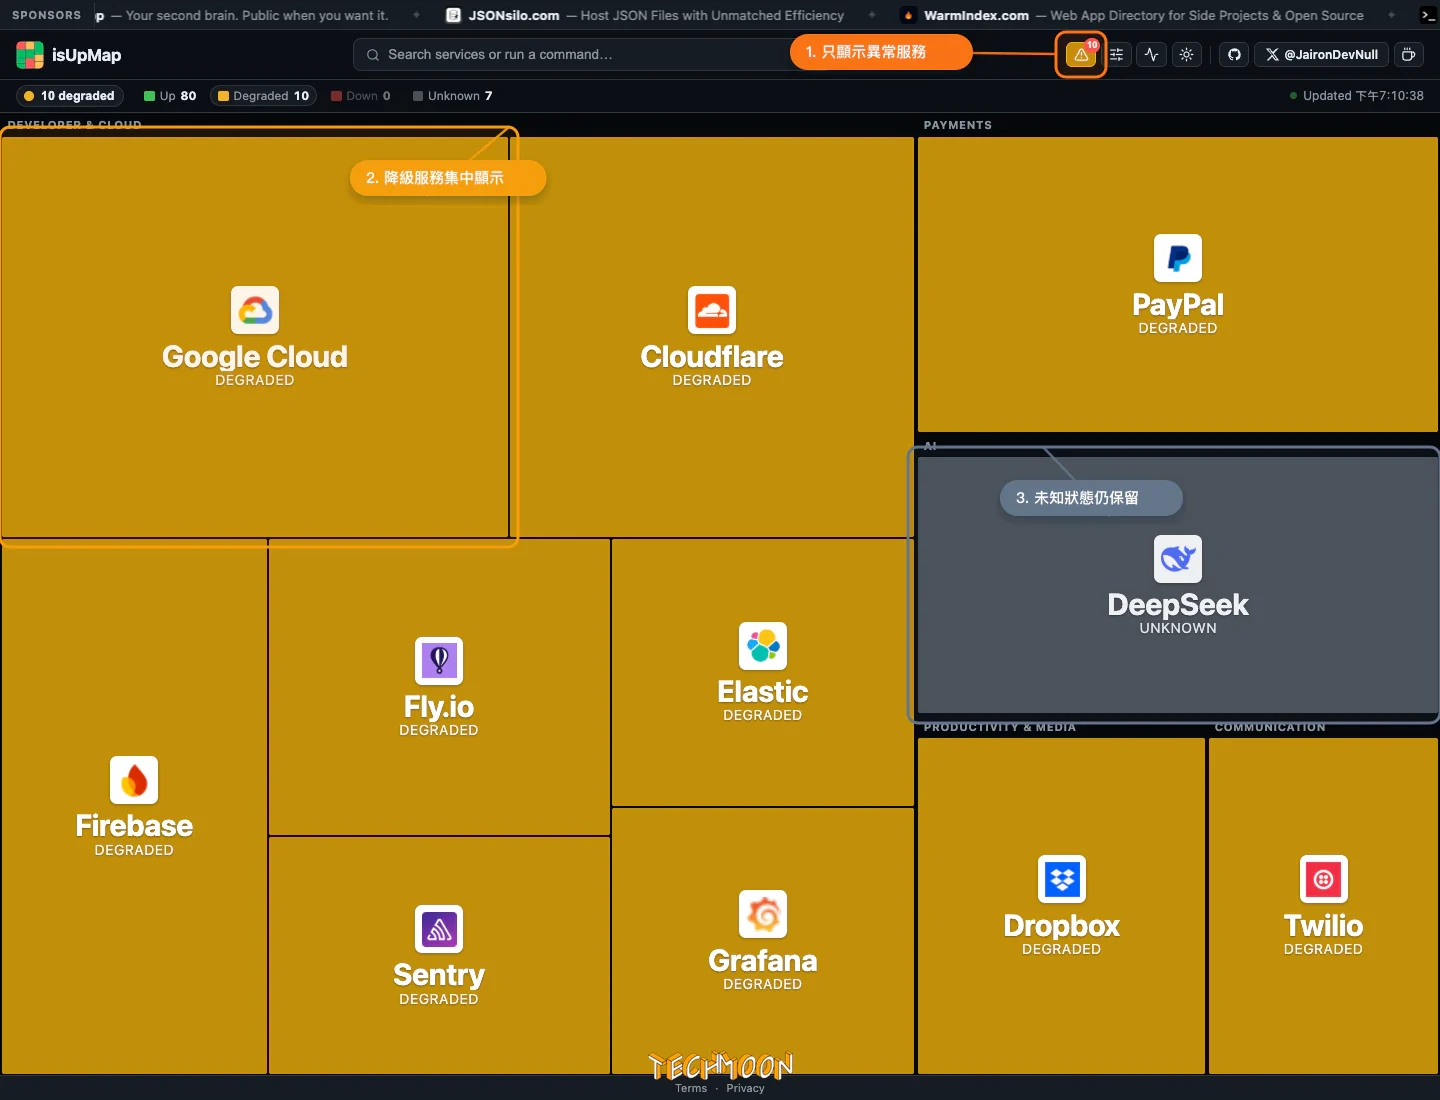1440x1100 pixels.
Task: Open the activity pulse view
Action: click(1152, 55)
